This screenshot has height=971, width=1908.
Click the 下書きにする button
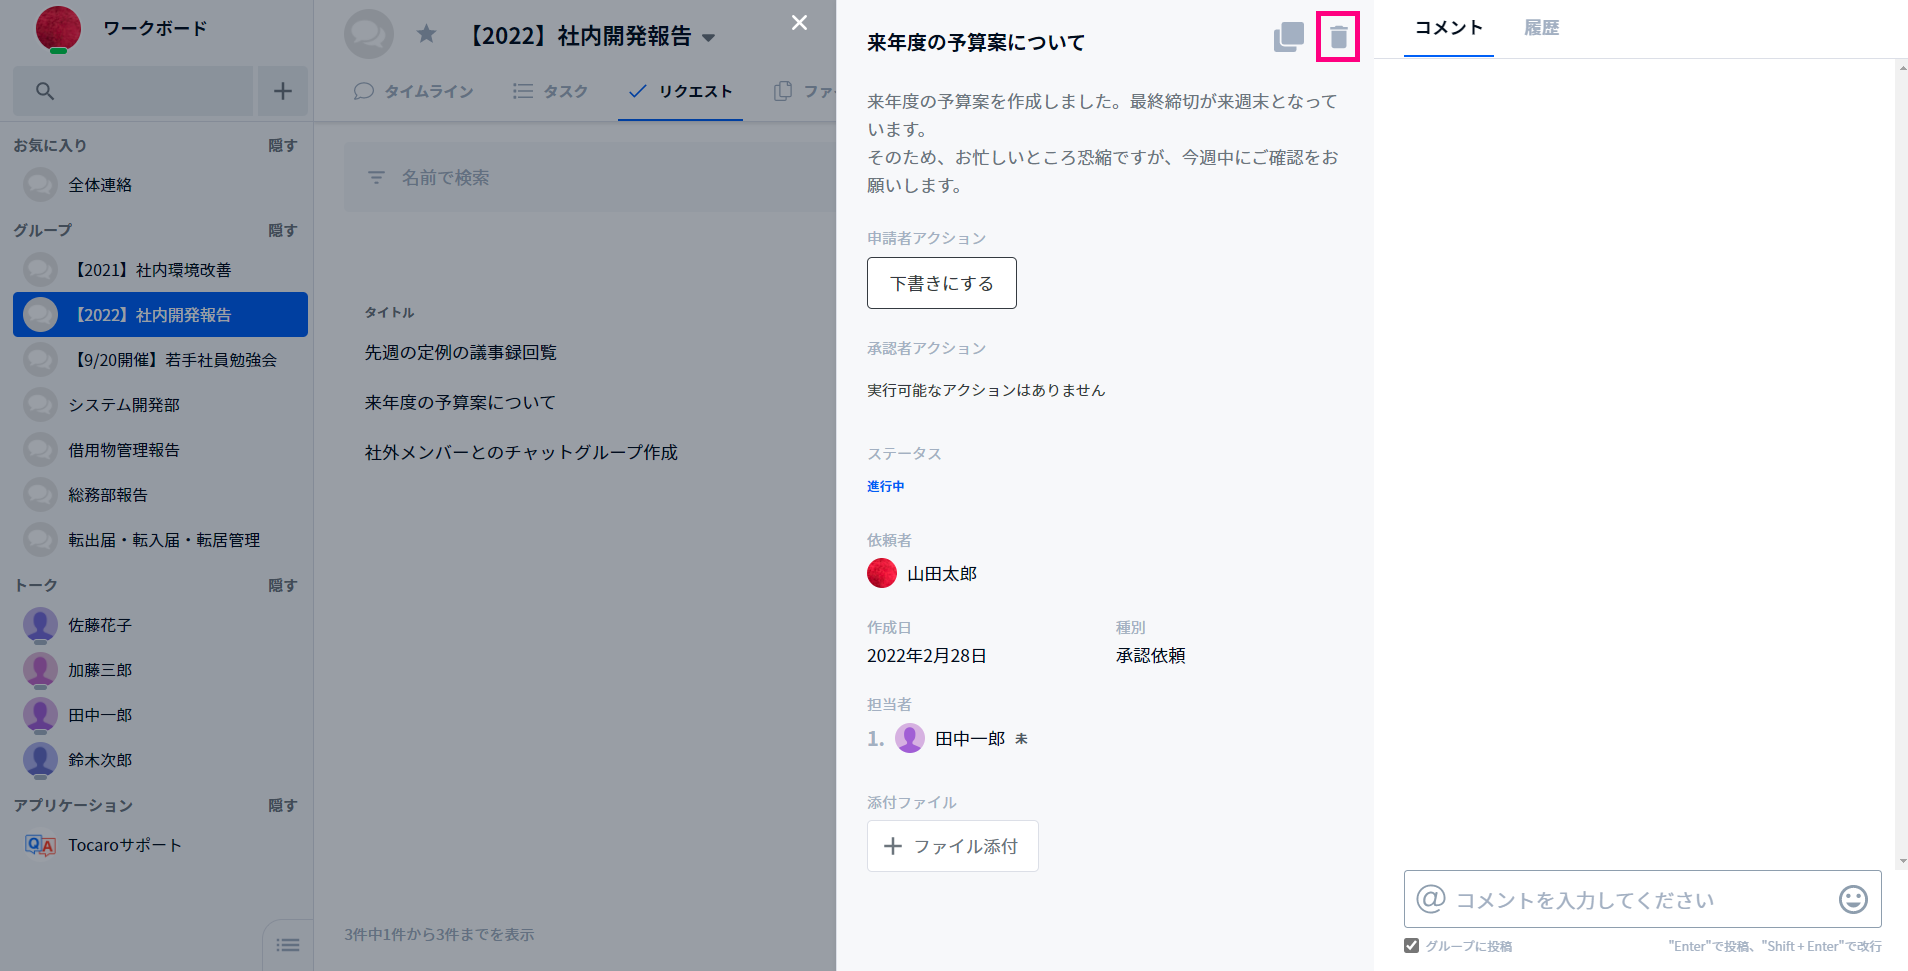[x=942, y=283]
